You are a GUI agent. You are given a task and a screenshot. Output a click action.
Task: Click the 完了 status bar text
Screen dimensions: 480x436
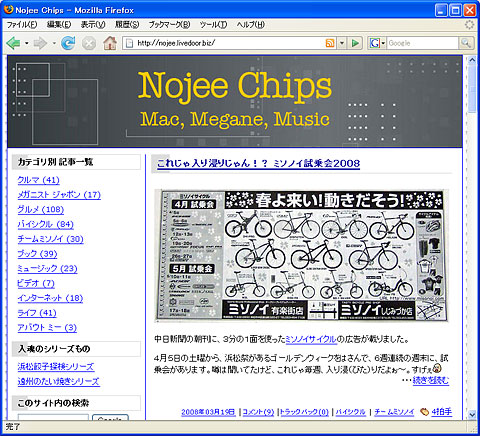tap(13, 427)
